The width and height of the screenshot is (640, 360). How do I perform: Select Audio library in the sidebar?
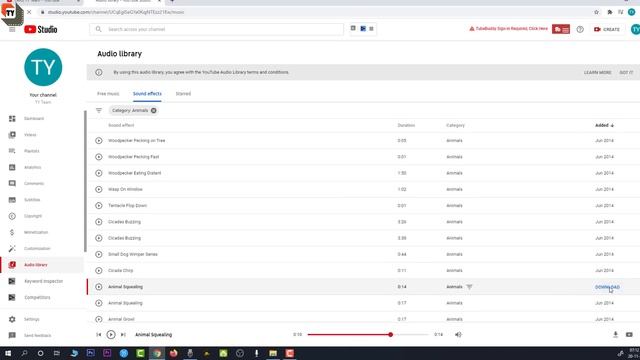[42, 265]
